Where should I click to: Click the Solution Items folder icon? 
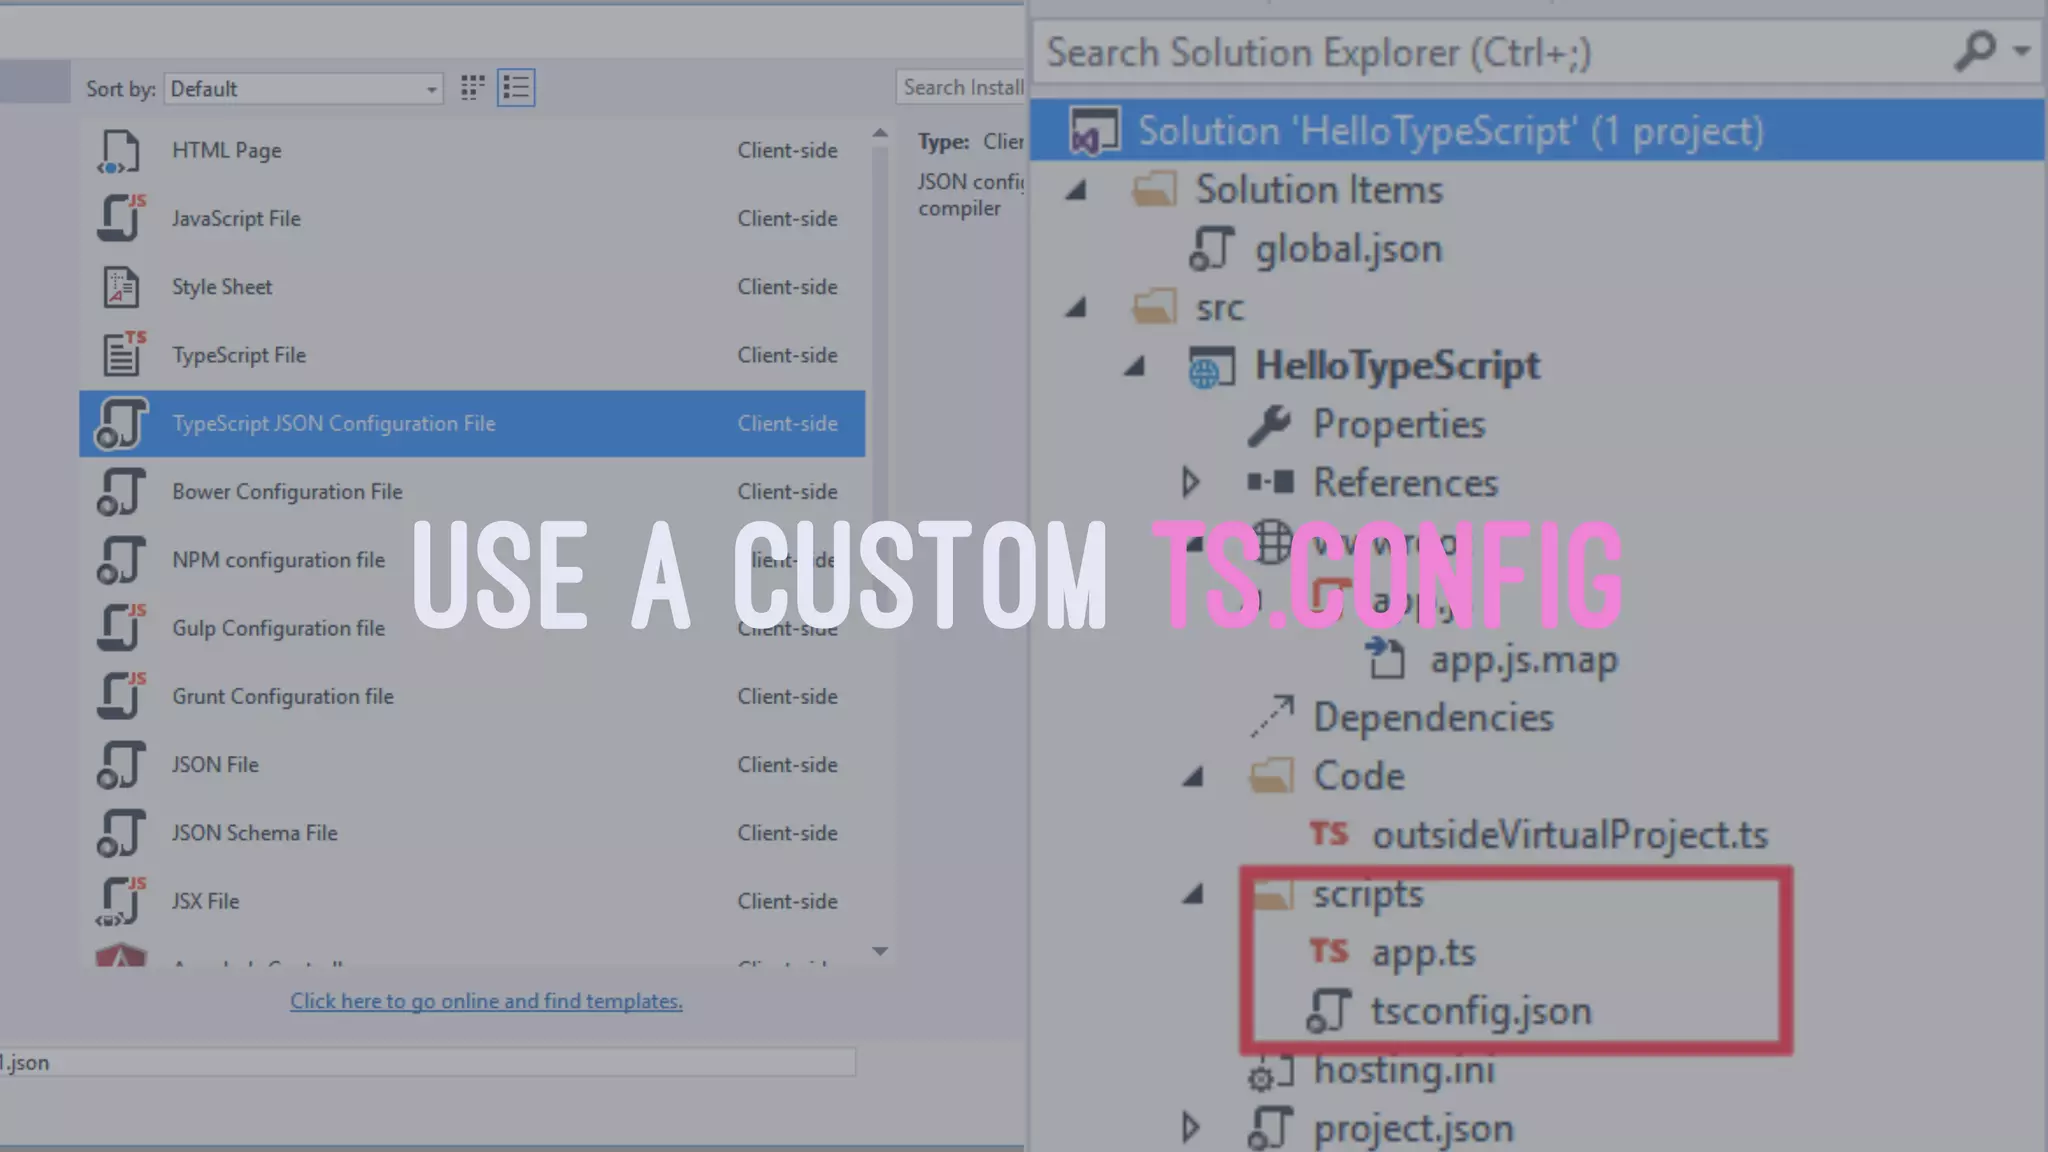(1154, 189)
